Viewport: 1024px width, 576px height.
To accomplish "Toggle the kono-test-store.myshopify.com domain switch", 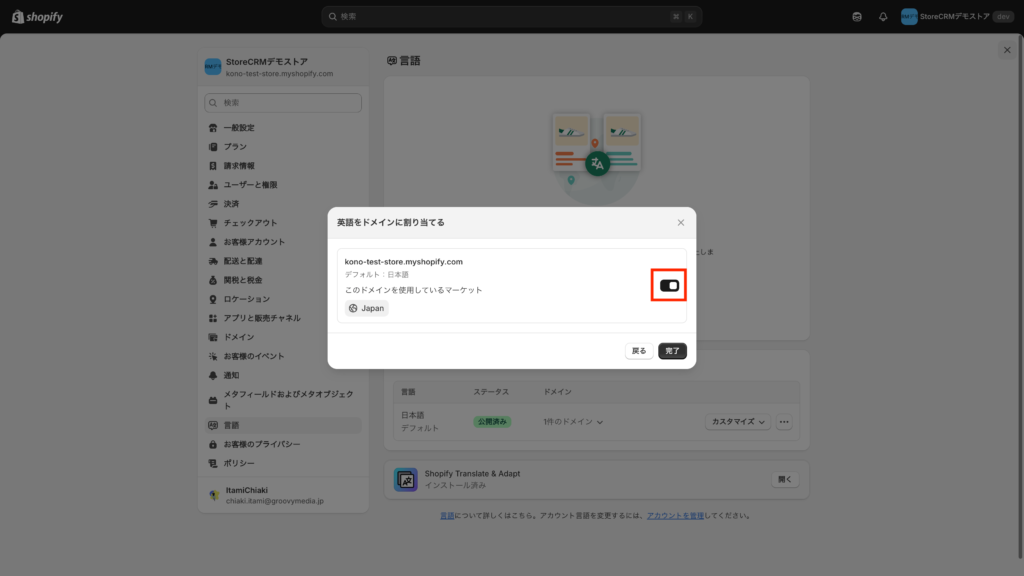I will pyautogui.click(x=669, y=286).
